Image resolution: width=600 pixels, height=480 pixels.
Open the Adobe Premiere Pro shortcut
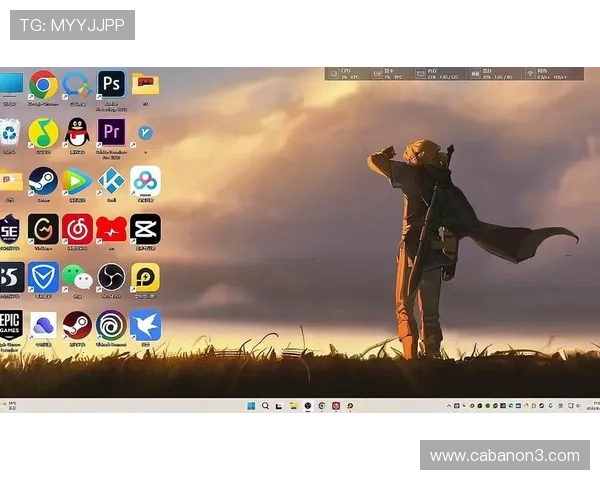(x=111, y=132)
